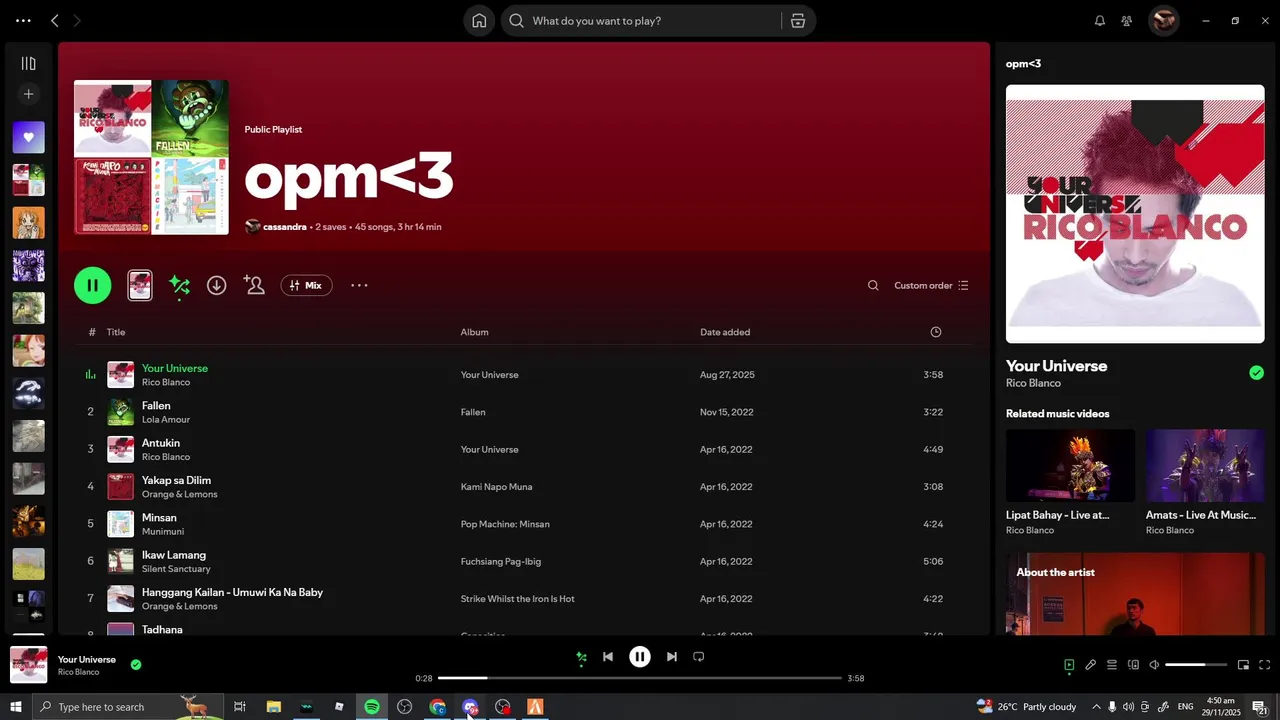Viewport: 1280px width, 720px height.
Task: Click the Windows taskbar search box
Action: coord(128,707)
